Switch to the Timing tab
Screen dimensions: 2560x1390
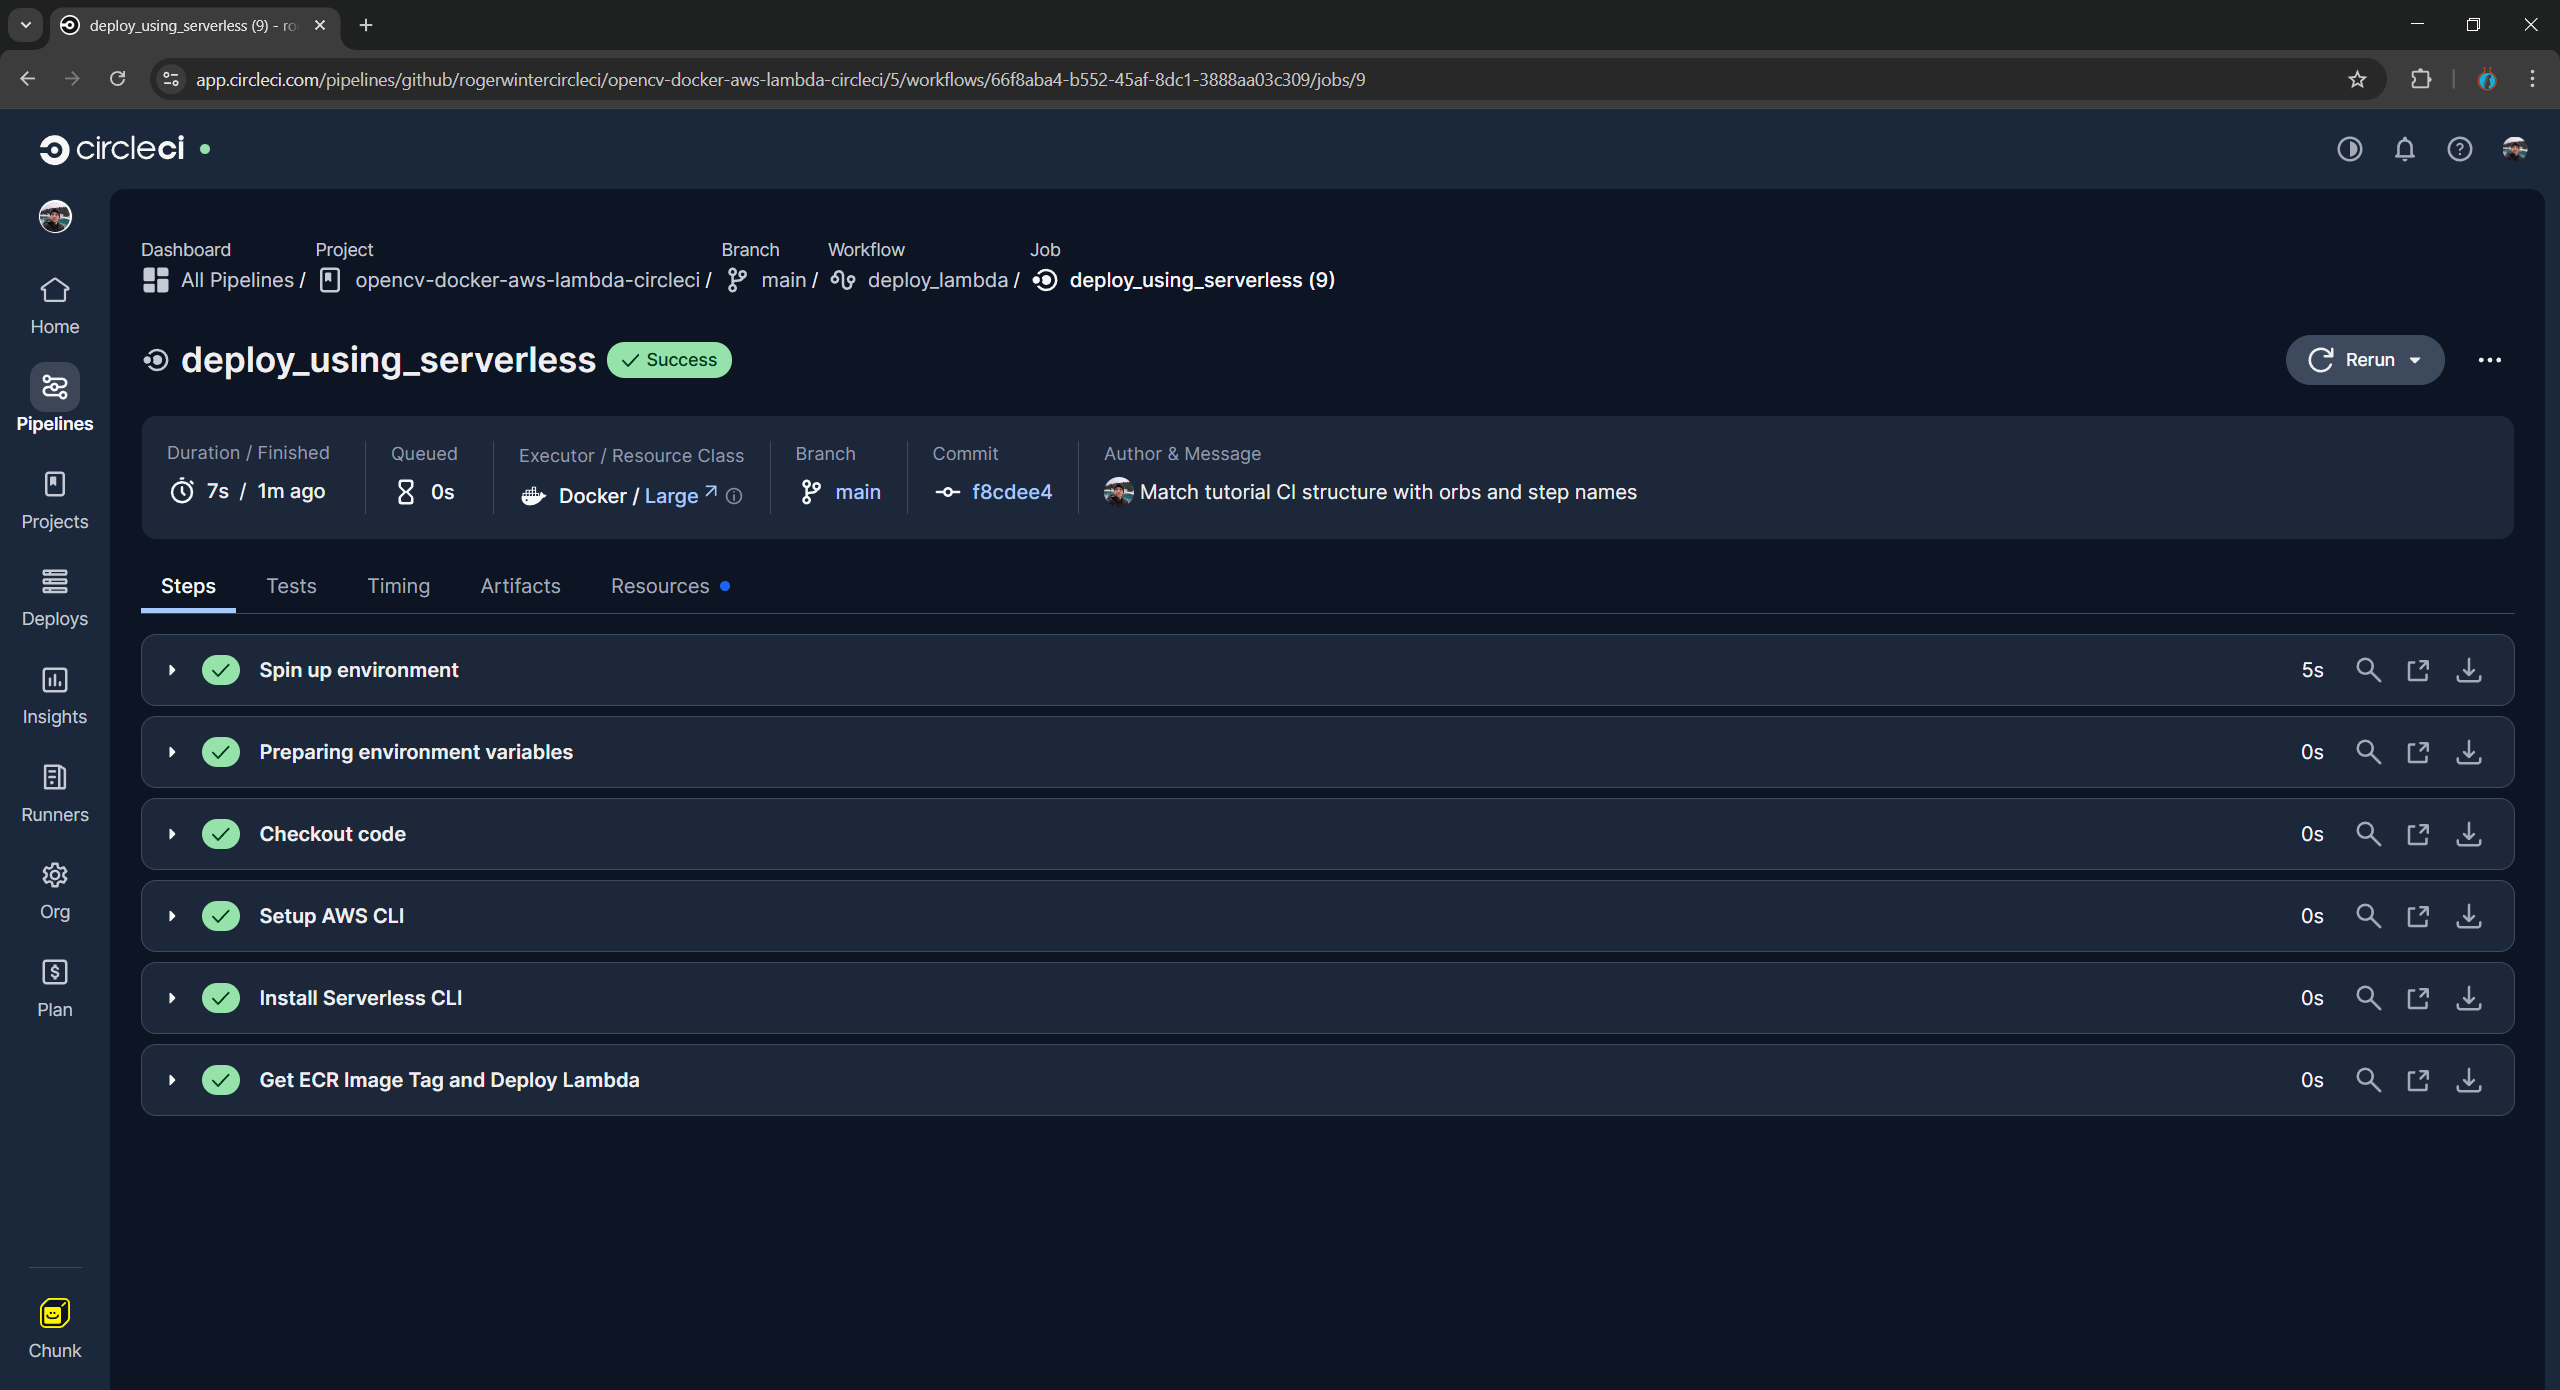[398, 586]
